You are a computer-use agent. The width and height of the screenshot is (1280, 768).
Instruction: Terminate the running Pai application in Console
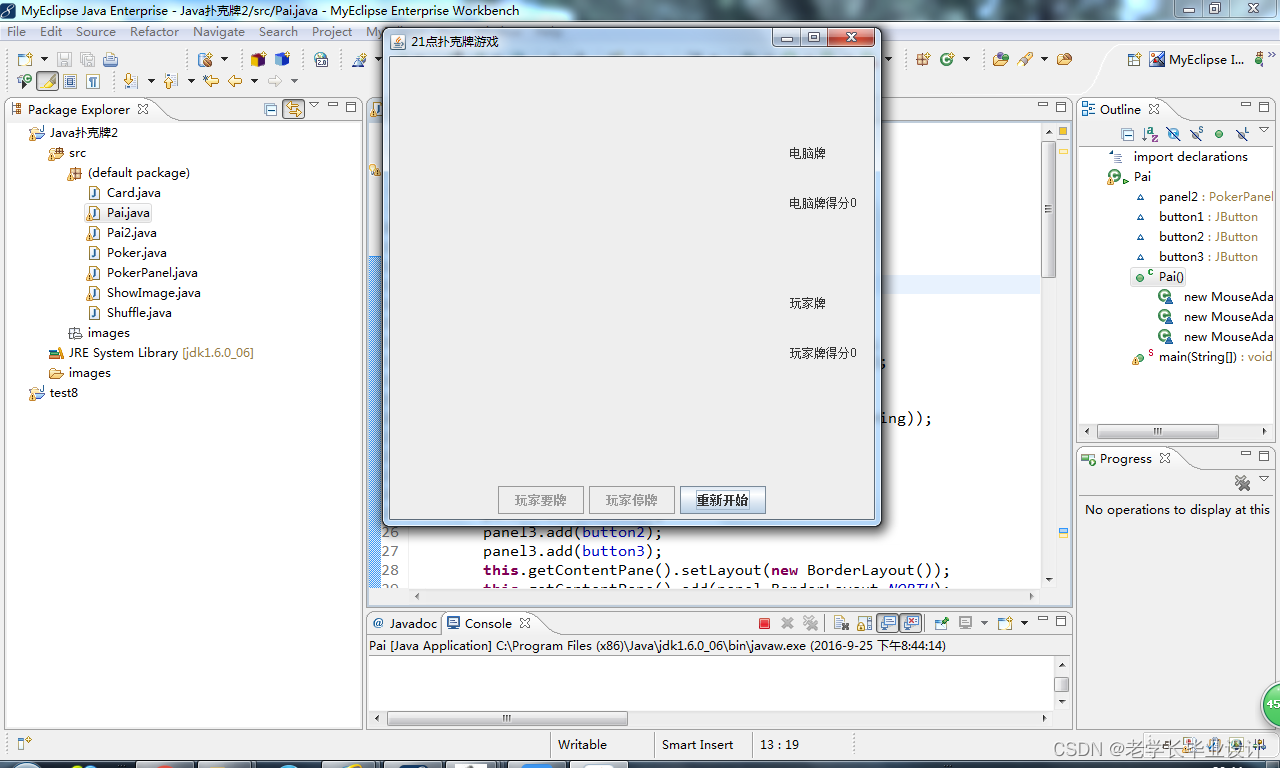(764, 622)
